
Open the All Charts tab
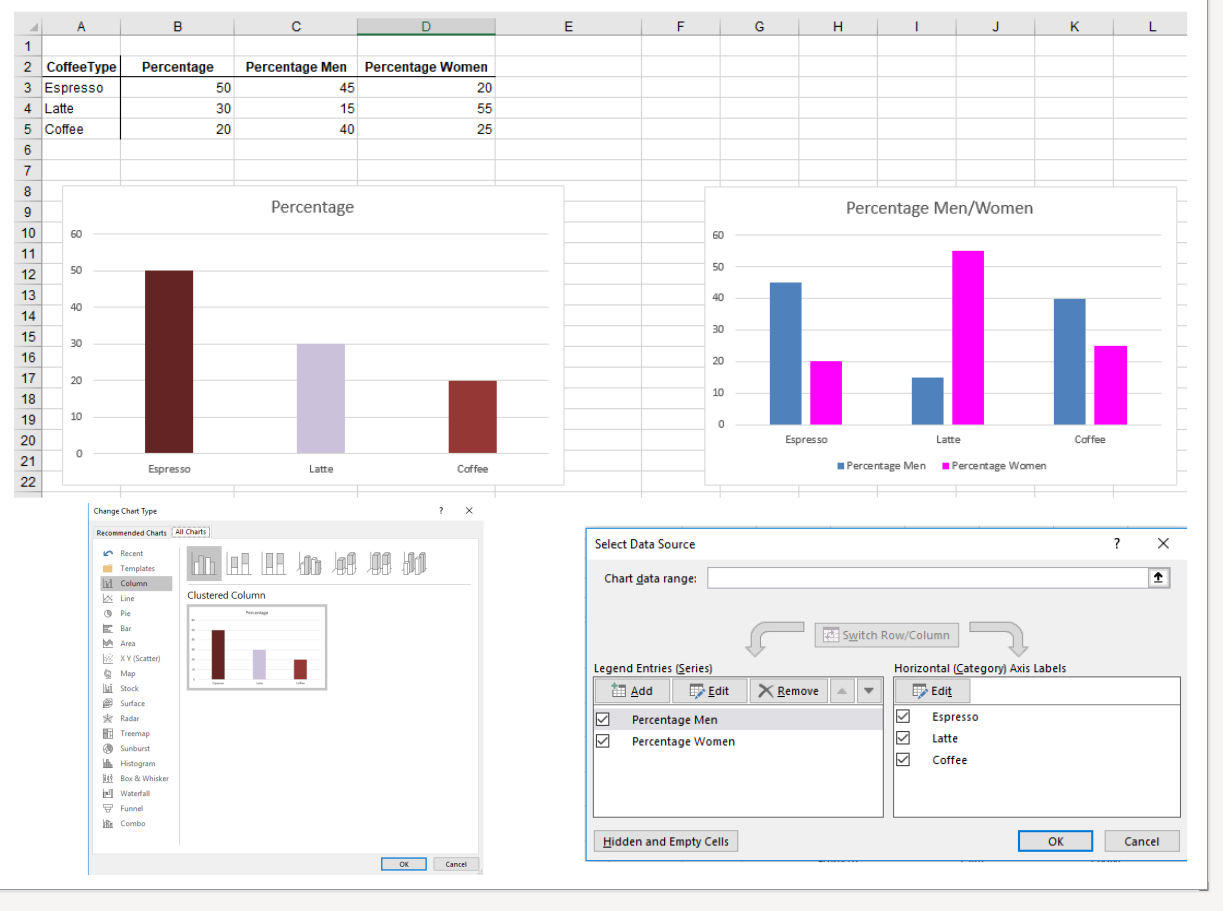point(191,532)
